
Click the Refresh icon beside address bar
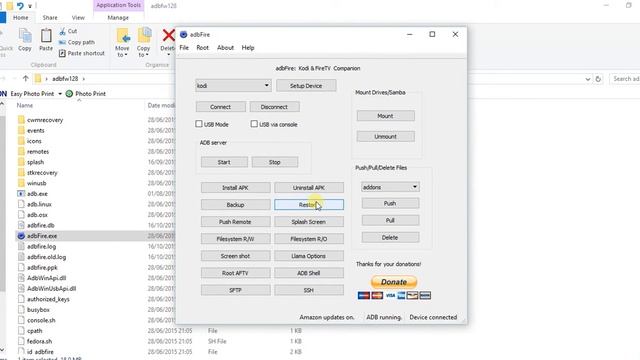pos(598,79)
